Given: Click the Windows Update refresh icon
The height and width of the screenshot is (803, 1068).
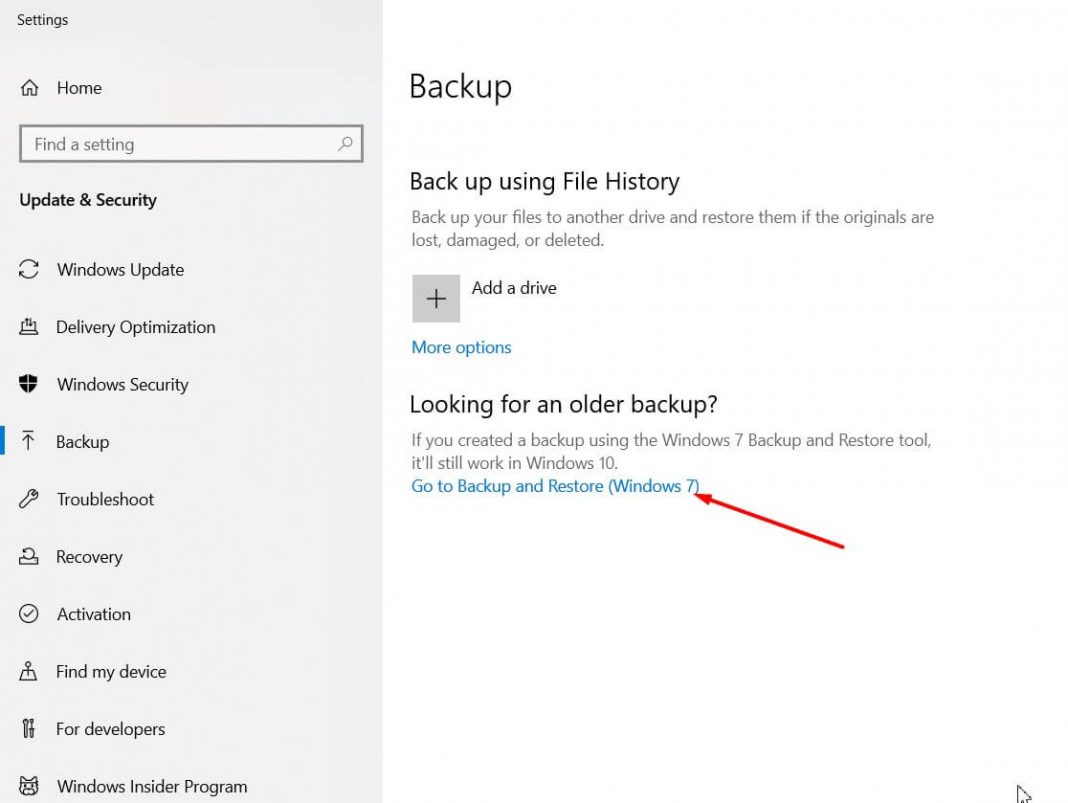Looking at the screenshot, I should click(29, 269).
